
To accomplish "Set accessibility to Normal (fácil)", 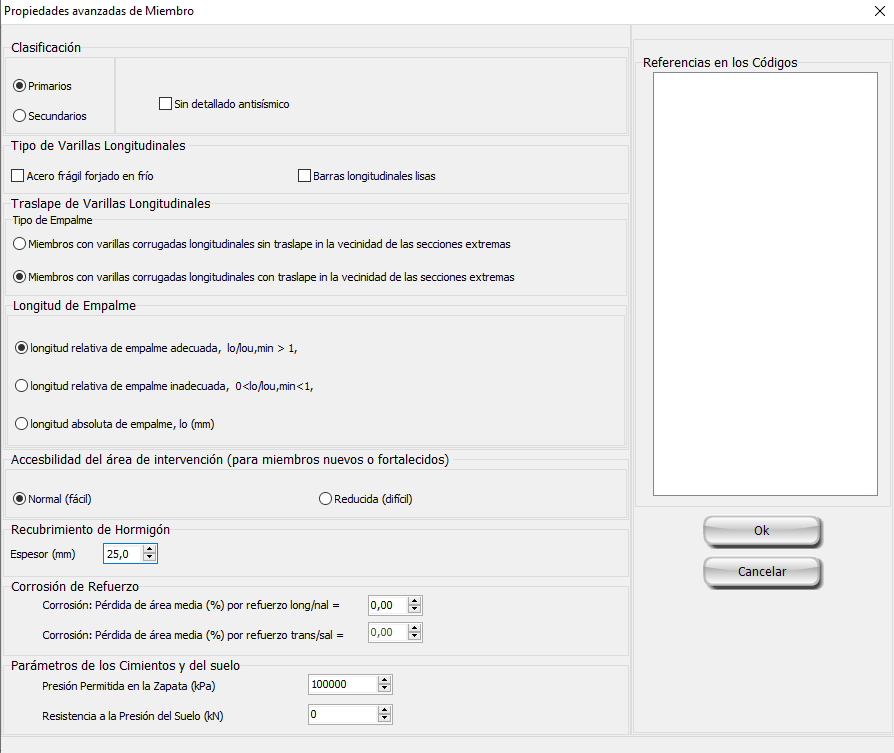I will 18,499.
